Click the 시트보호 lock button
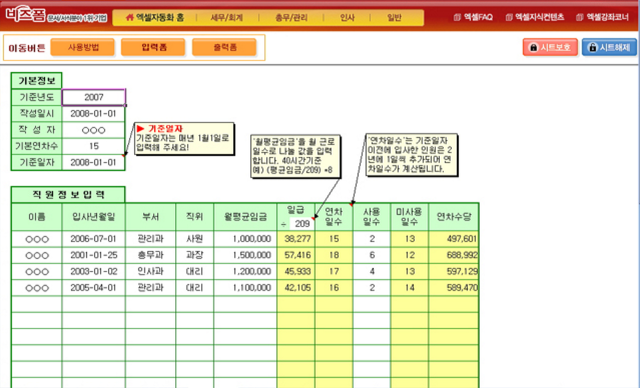640x388 pixels. pyautogui.click(x=550, y=47)
